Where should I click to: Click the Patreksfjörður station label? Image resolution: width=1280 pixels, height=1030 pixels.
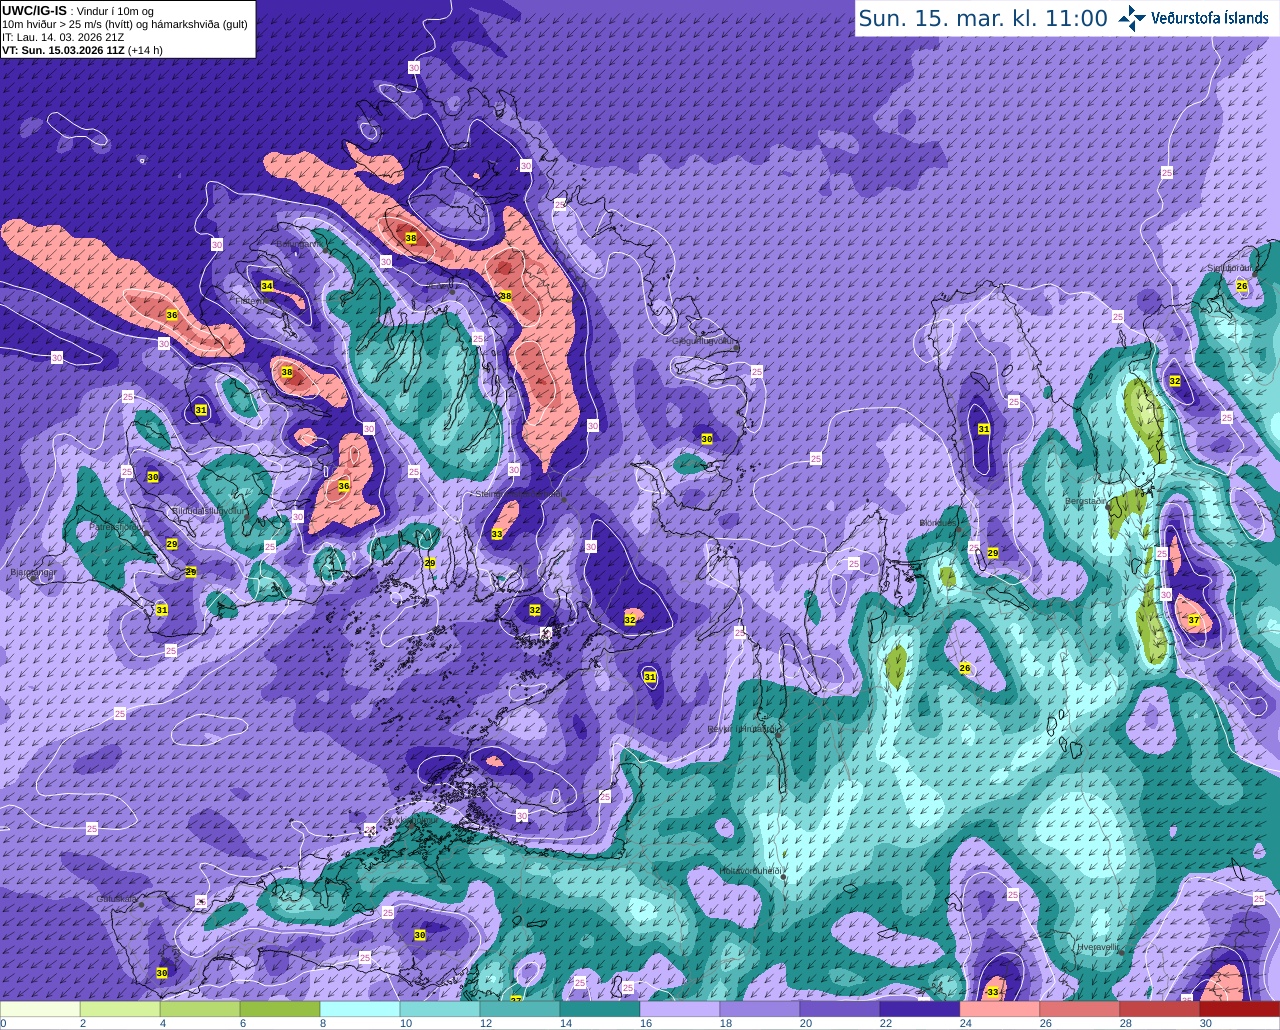click(116, 527)
